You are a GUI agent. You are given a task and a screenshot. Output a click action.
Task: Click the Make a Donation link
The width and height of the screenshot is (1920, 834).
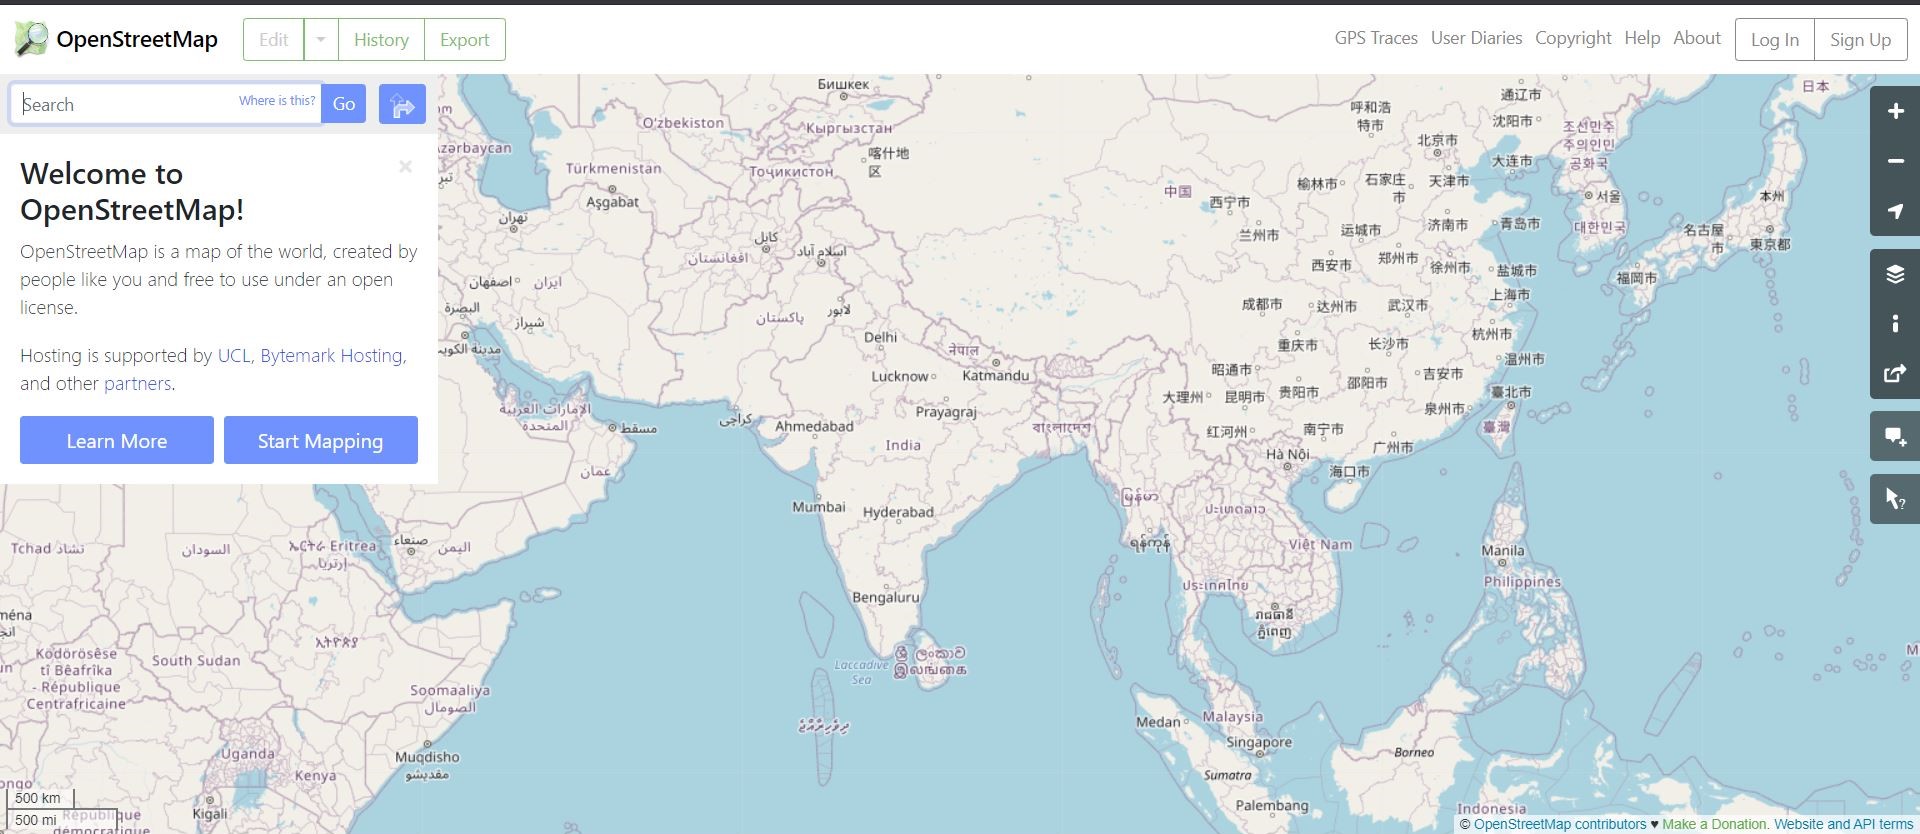[1714, 824]
